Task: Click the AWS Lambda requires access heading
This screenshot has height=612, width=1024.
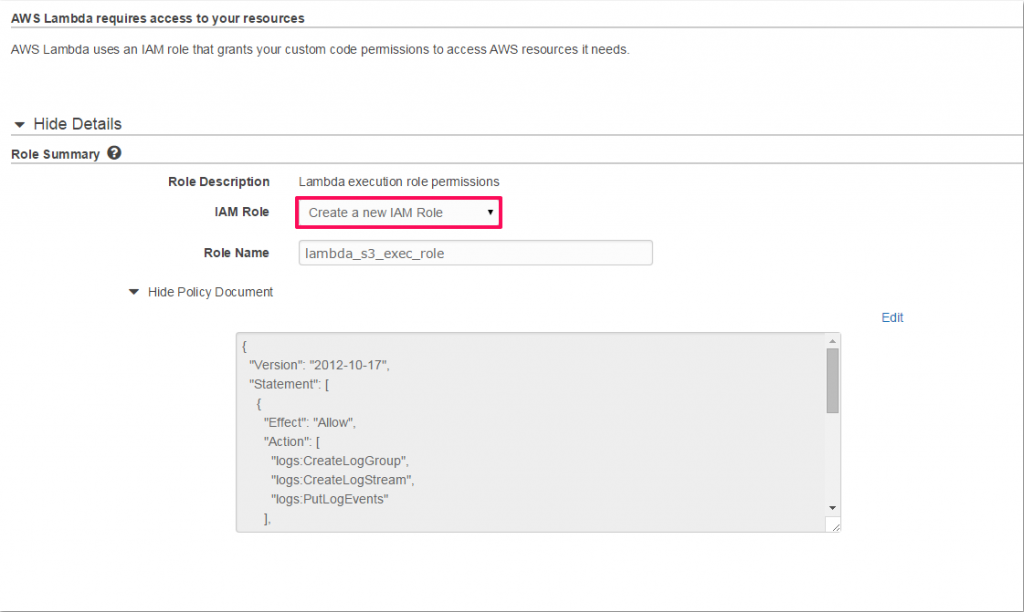Action: point(158,18)
